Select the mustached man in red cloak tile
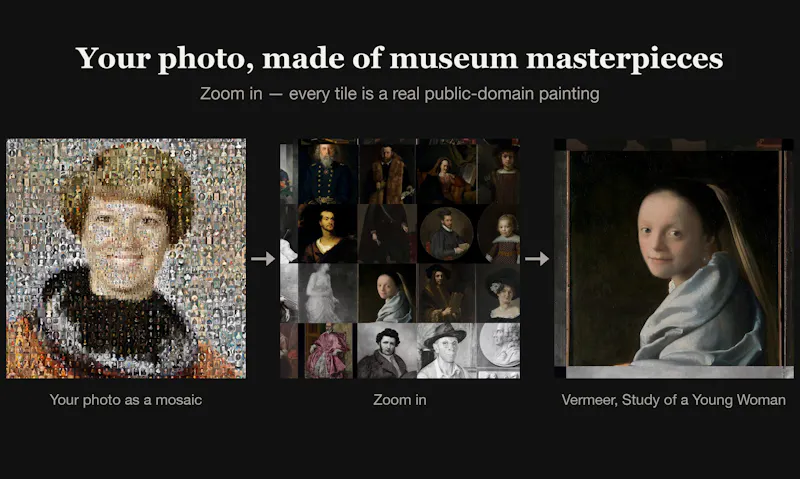Image resolution: width=800 pixels, height=479 pixels. coord(328,234)
